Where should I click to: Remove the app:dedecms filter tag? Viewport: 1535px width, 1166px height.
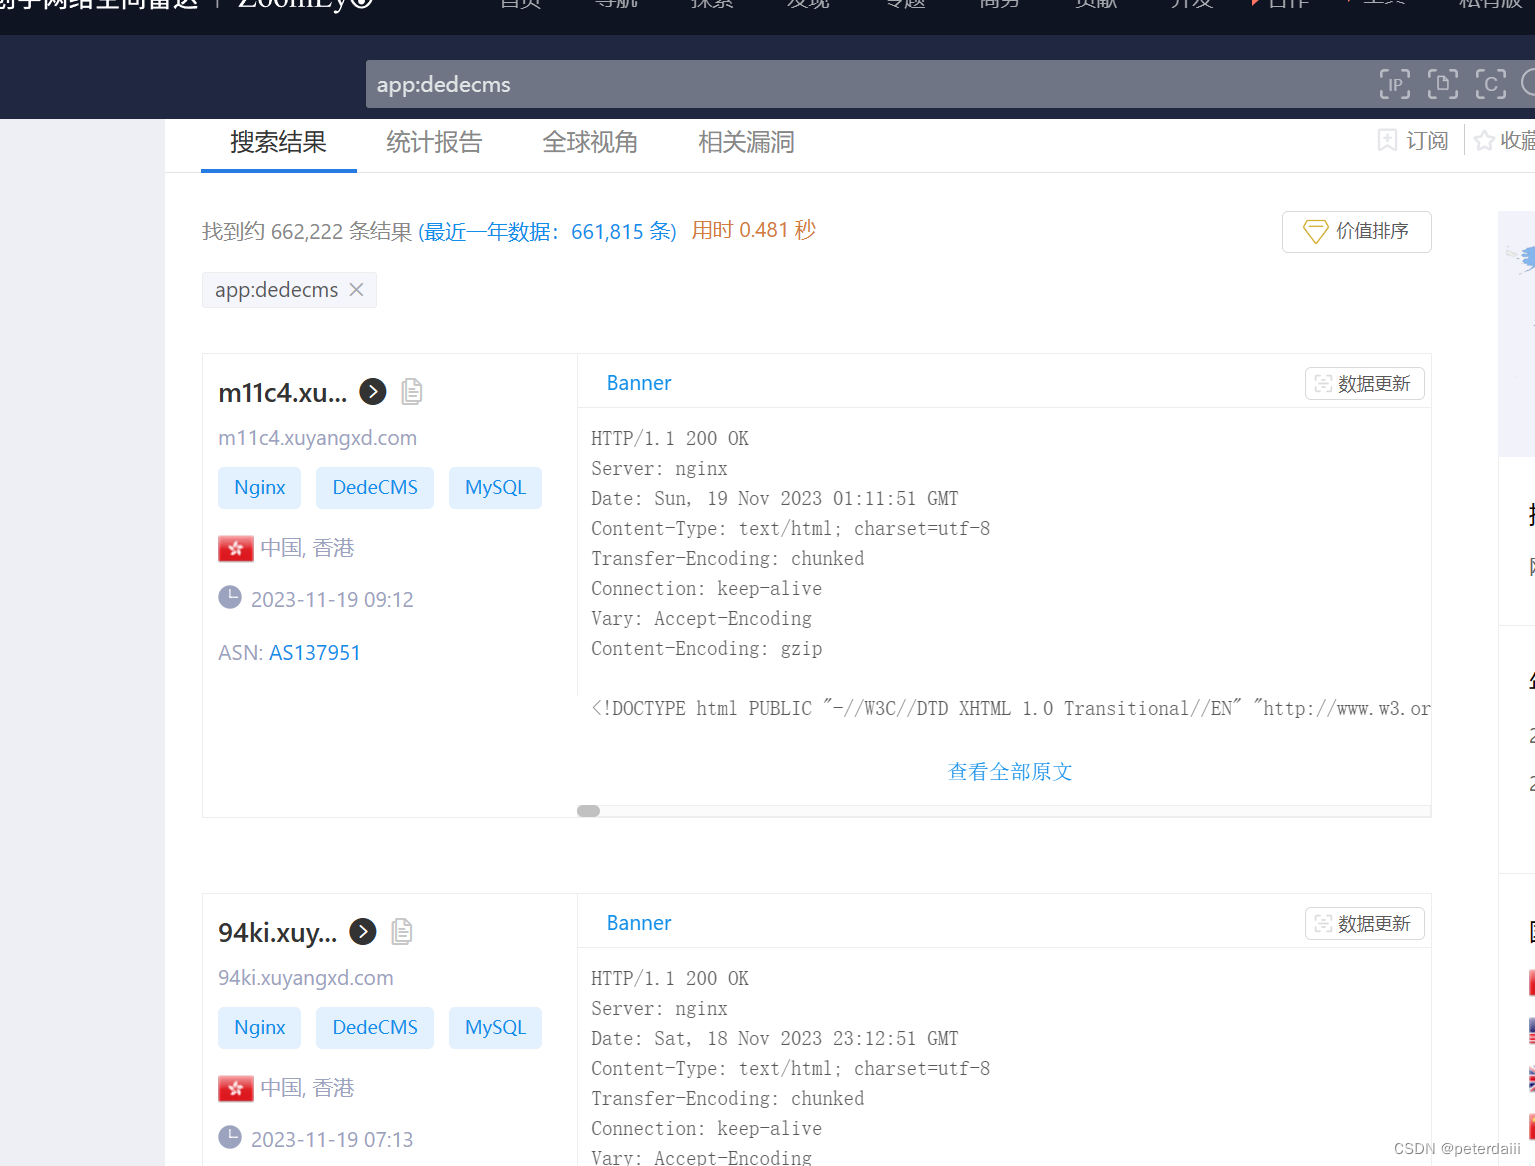point(356,290)
